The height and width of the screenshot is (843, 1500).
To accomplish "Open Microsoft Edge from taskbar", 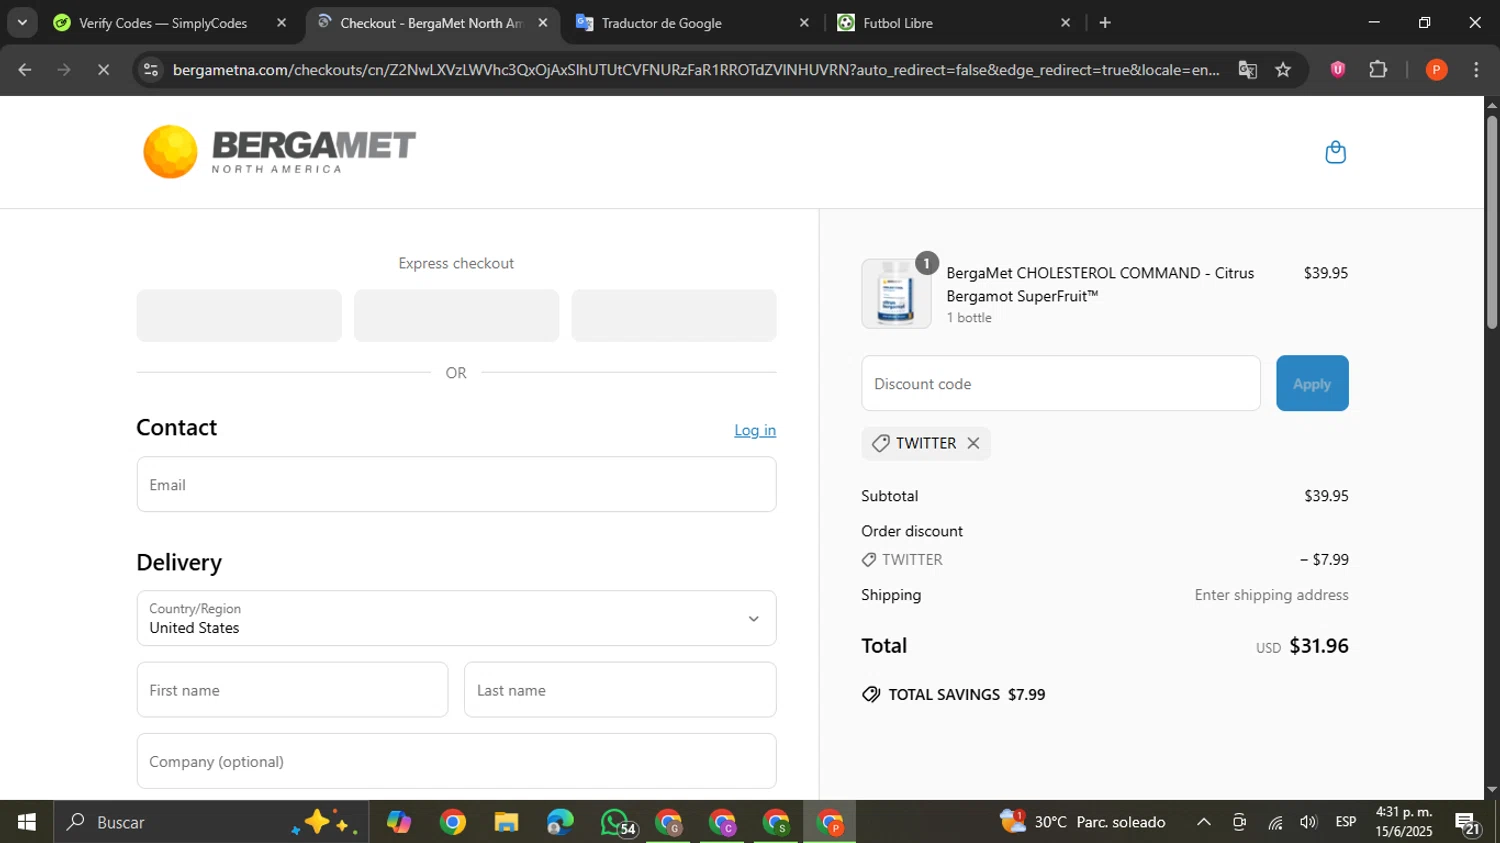I will (x=560, y=822).
